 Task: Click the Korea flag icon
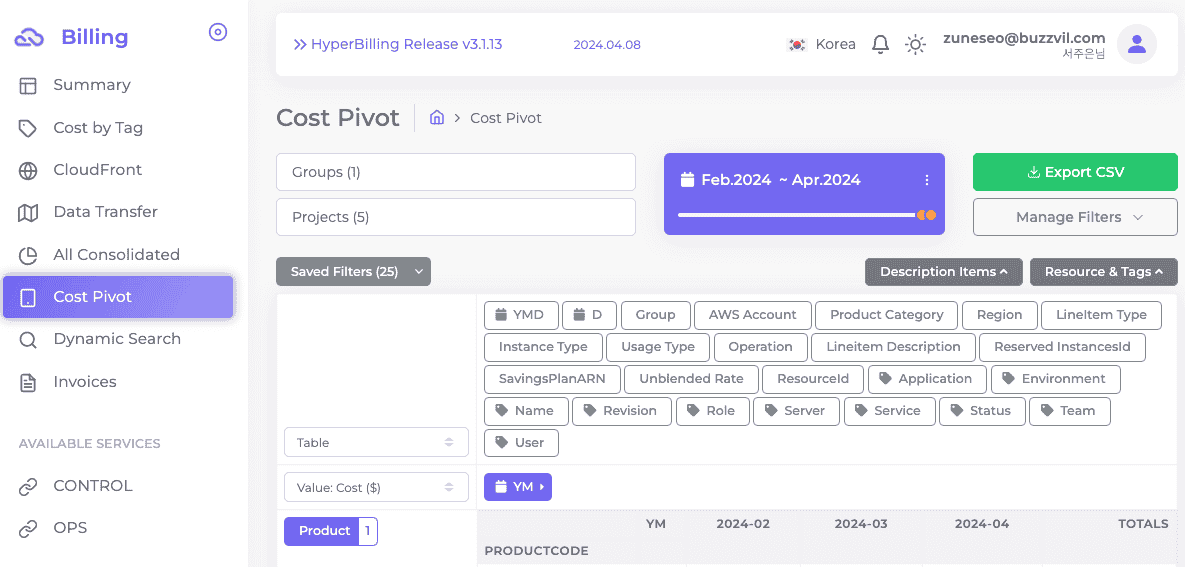pyautogui.click(x=797, y=44)
